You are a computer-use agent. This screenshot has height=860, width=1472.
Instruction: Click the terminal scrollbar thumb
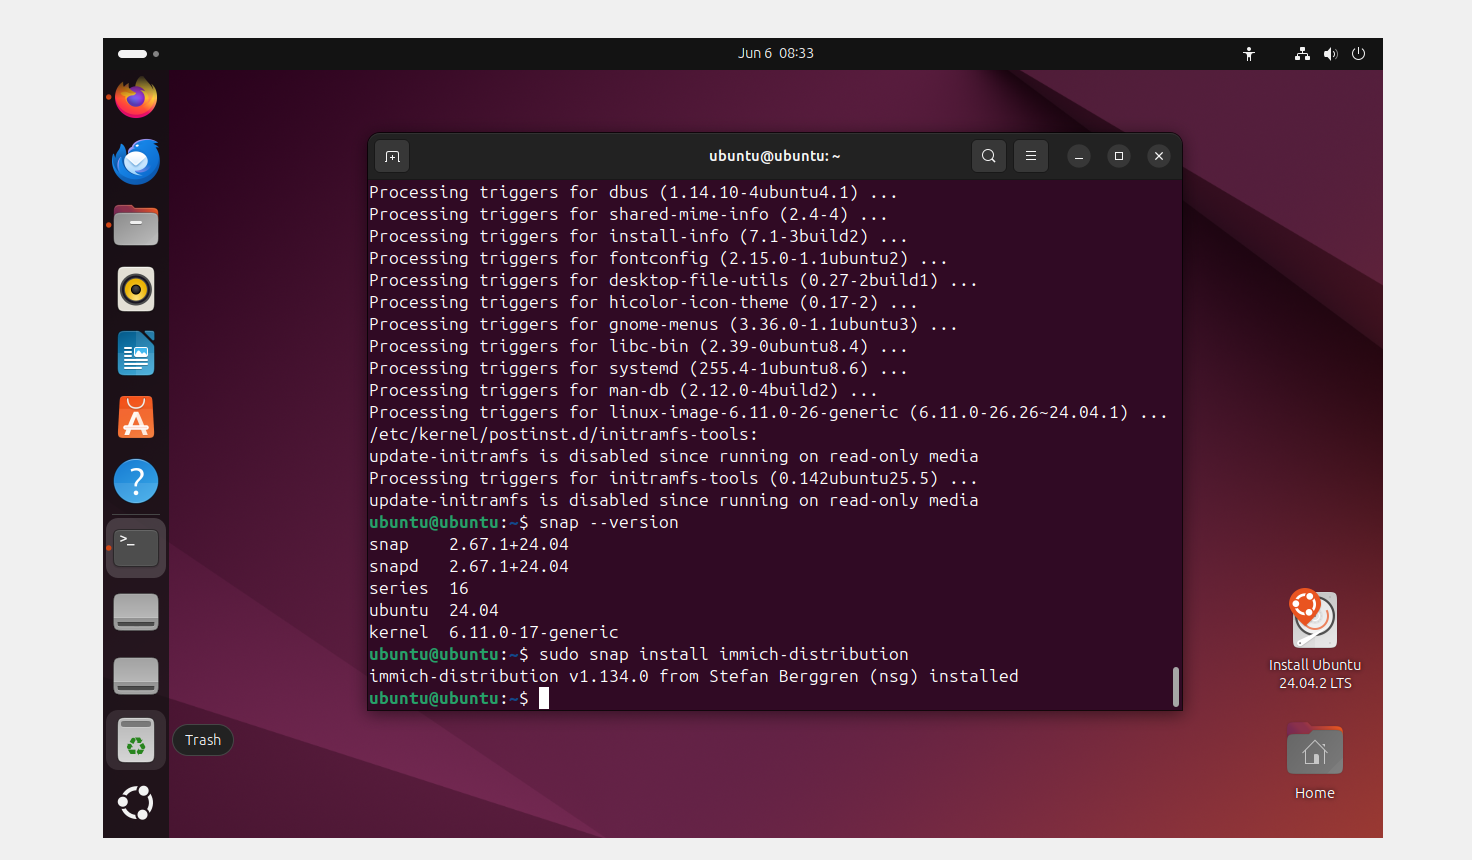click(1175, 687)
